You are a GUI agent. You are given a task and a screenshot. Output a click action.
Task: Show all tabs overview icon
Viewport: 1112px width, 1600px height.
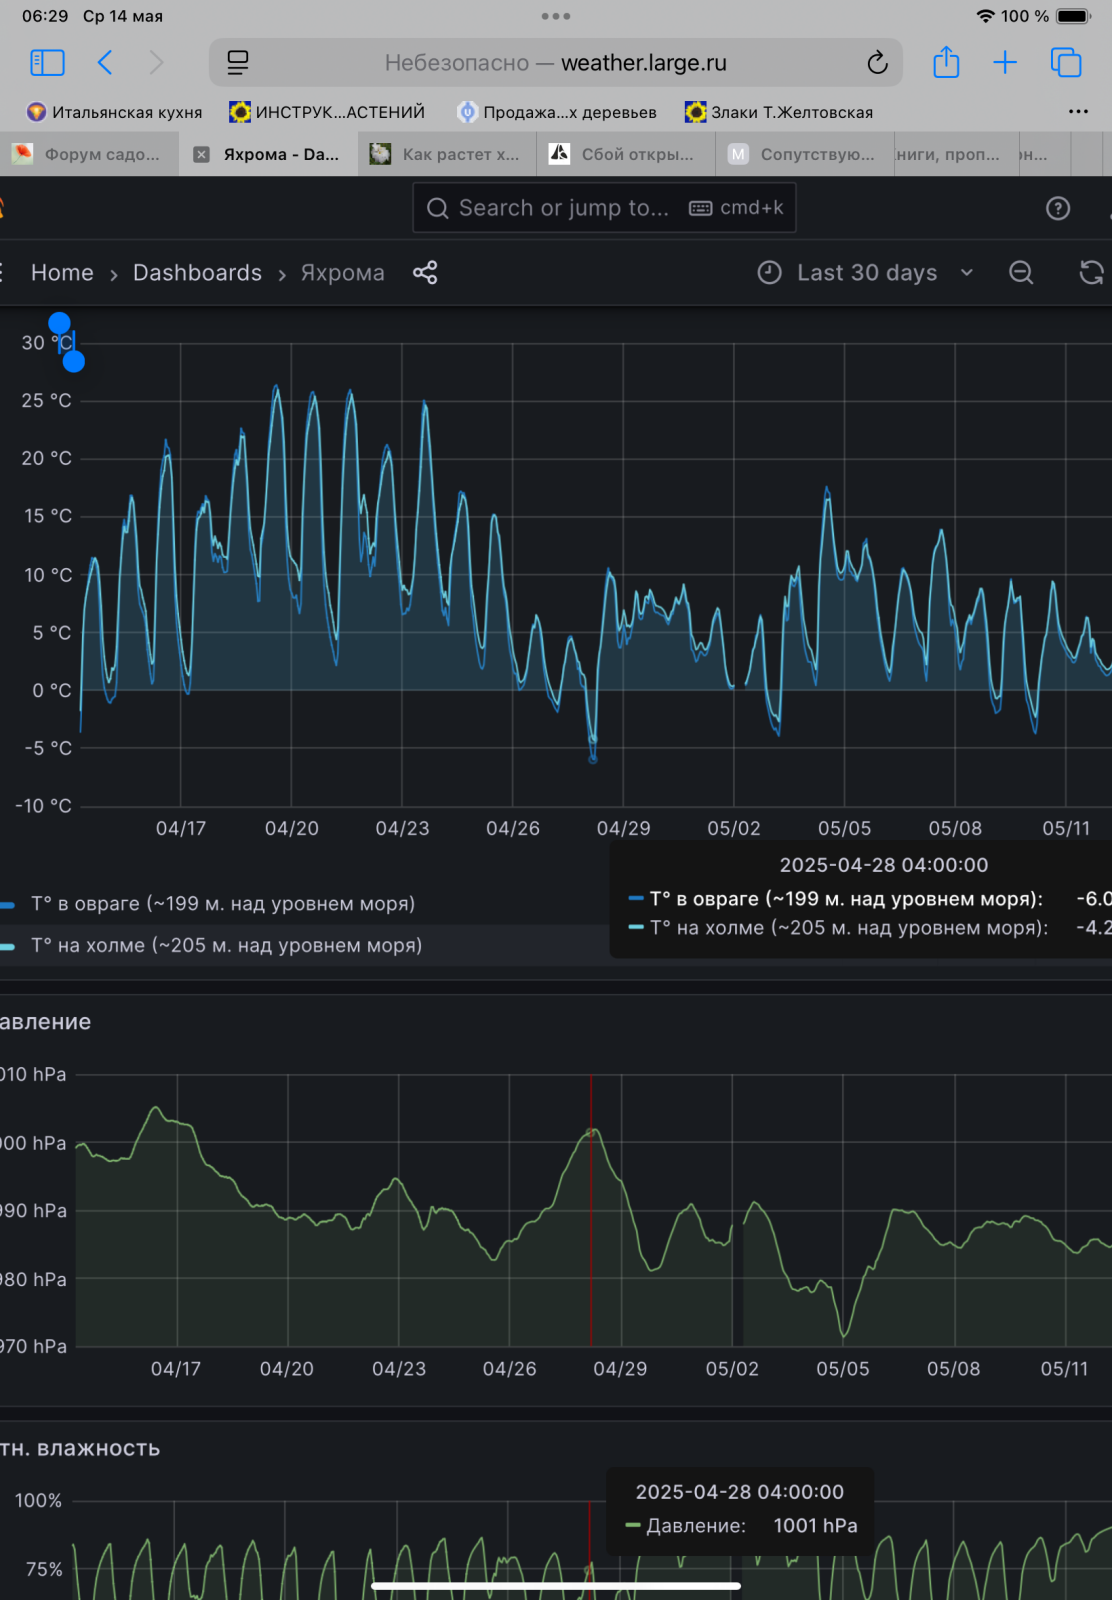1066,63
